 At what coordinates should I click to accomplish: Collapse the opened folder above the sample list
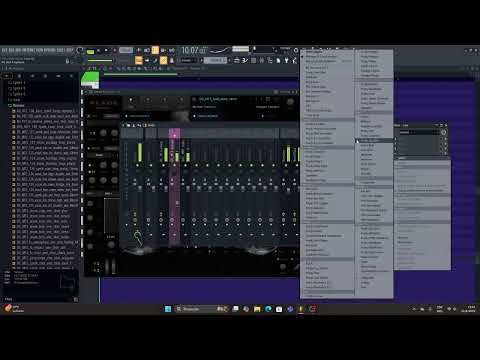(17, 105)
